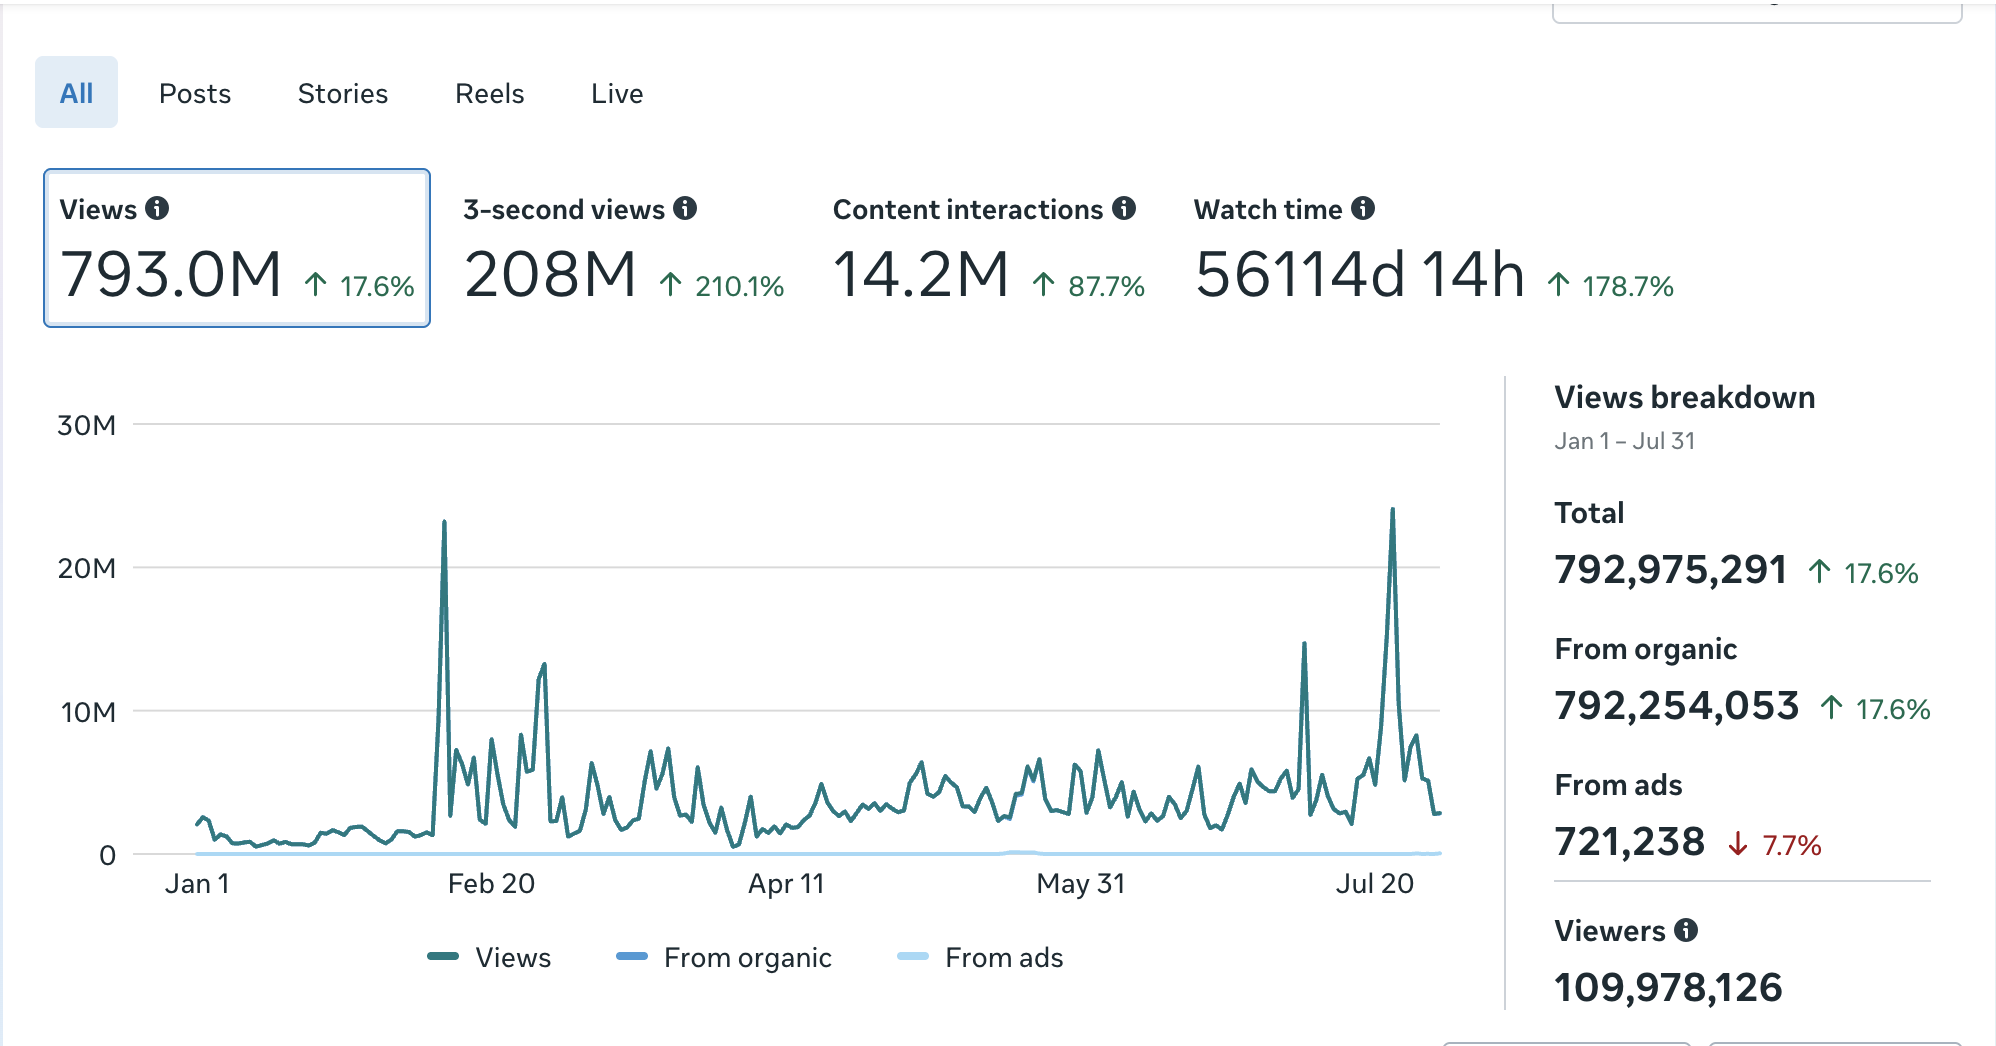This screenshot has width=1996, height=1046.
Task: Select the Views 793.0M metric card
Action: 237,248
